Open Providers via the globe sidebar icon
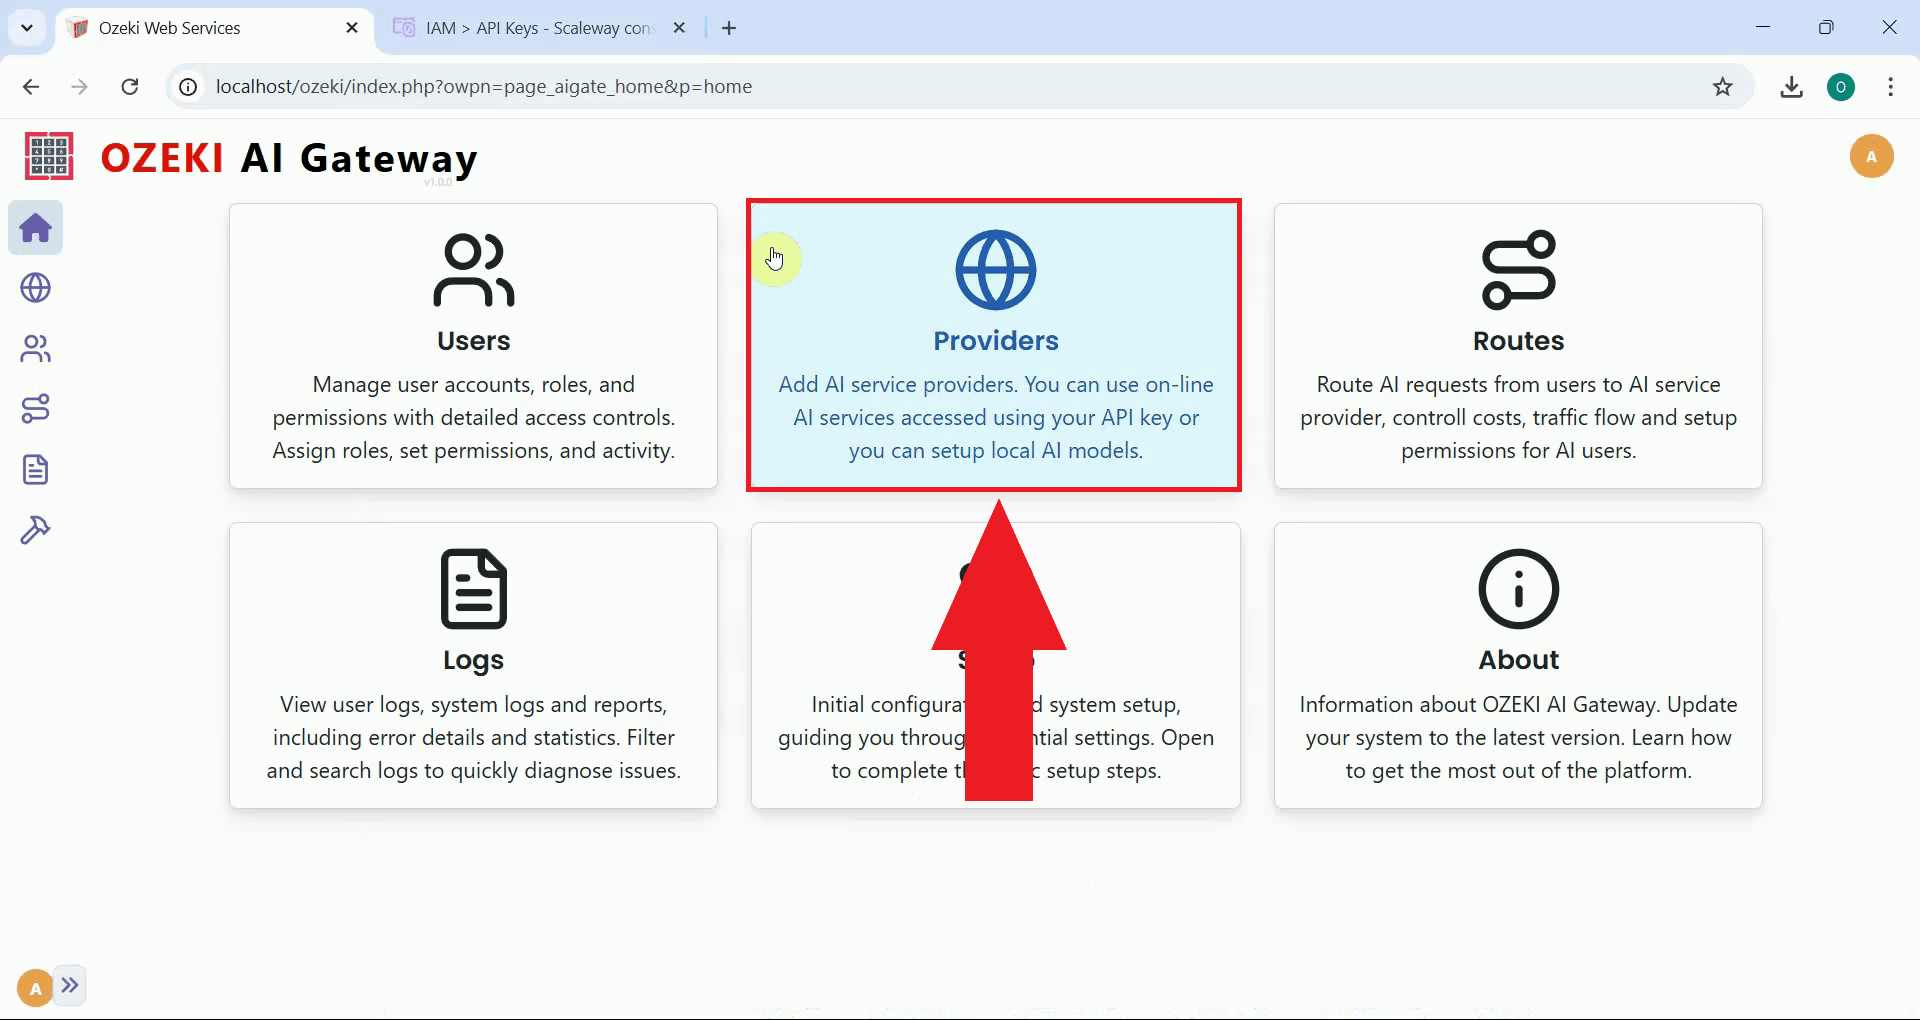 coord(35,288)
